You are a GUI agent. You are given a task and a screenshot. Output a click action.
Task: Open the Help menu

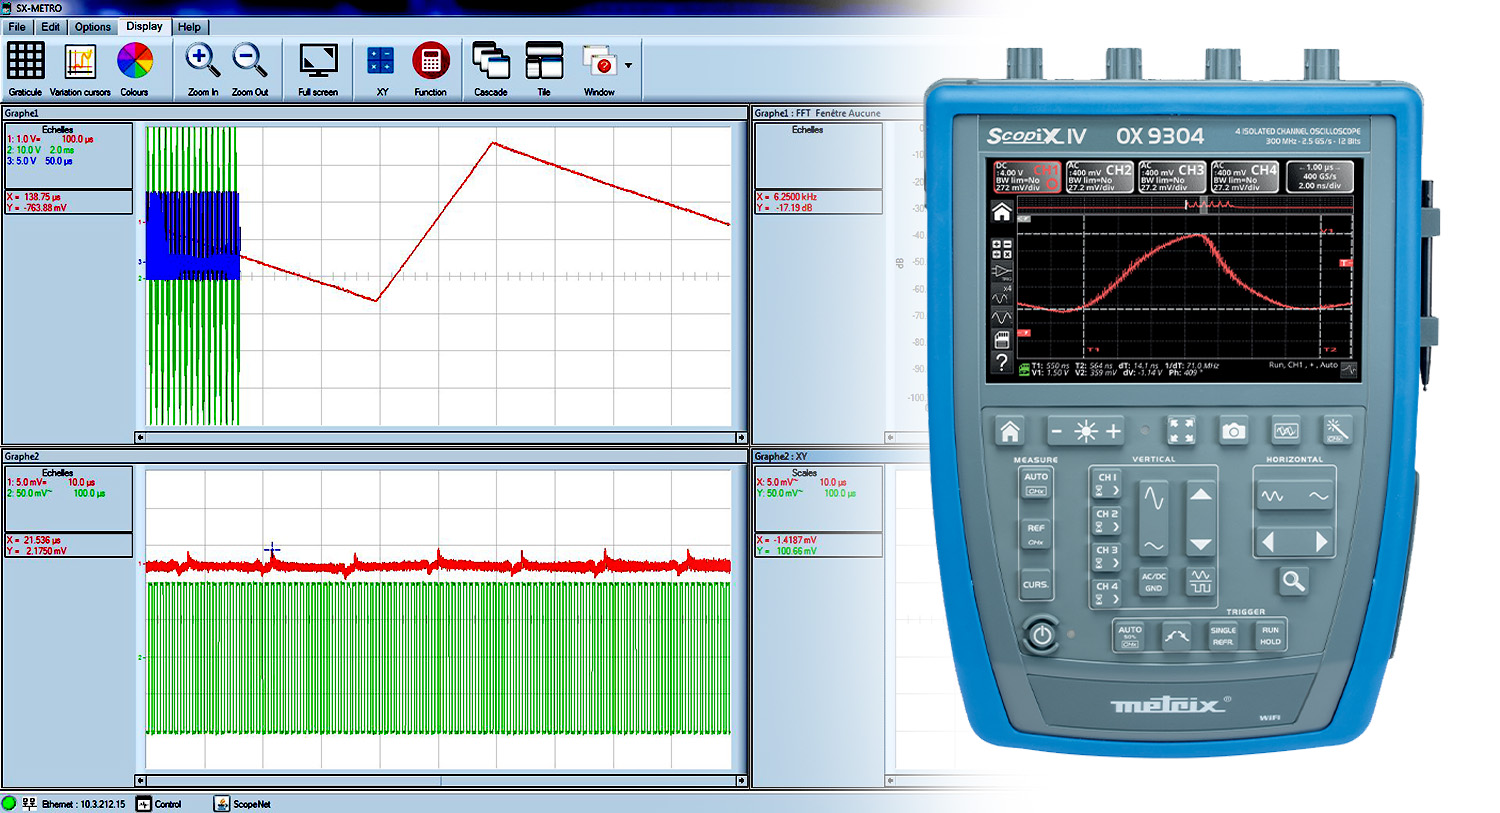click(x=189, y=27)
